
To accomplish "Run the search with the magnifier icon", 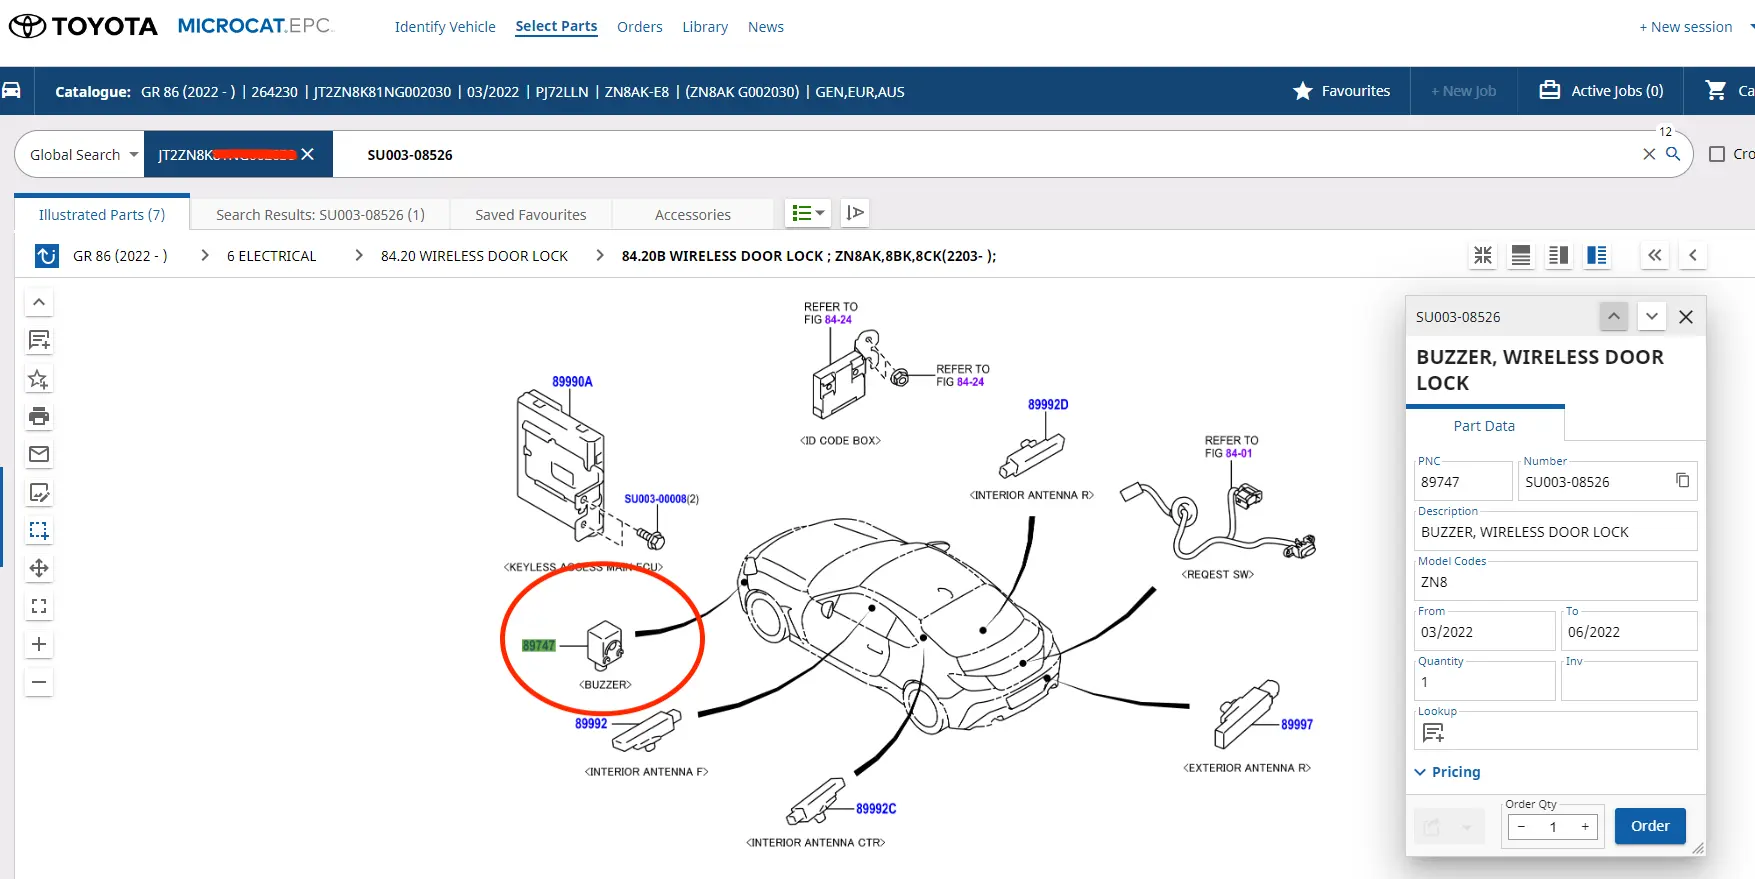I will 1673,154.
